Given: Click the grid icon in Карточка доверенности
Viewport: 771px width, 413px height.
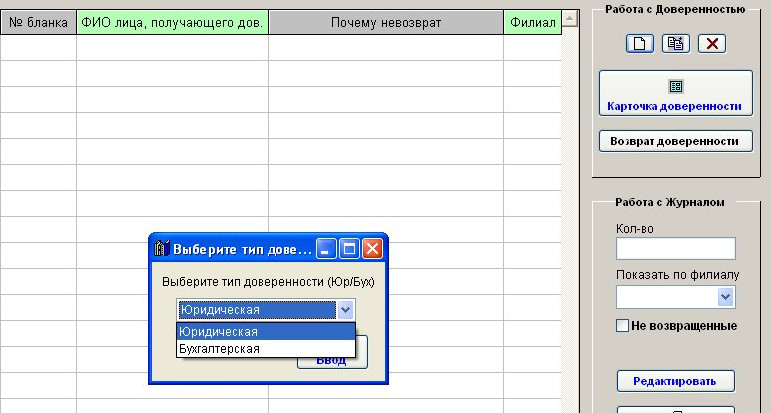Looking at the screenshot, I should click(x=676, y=87).
